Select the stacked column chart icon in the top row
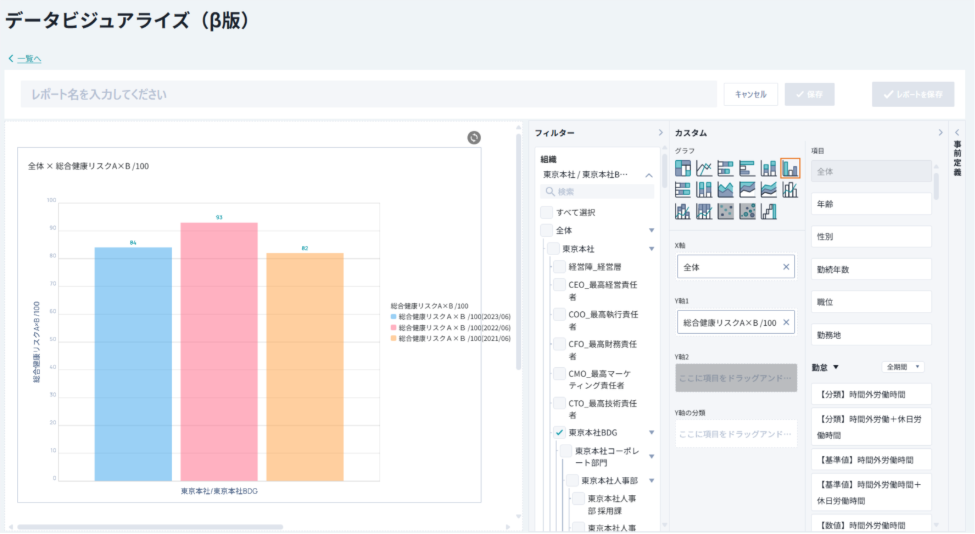 click(x=769, y=168)
